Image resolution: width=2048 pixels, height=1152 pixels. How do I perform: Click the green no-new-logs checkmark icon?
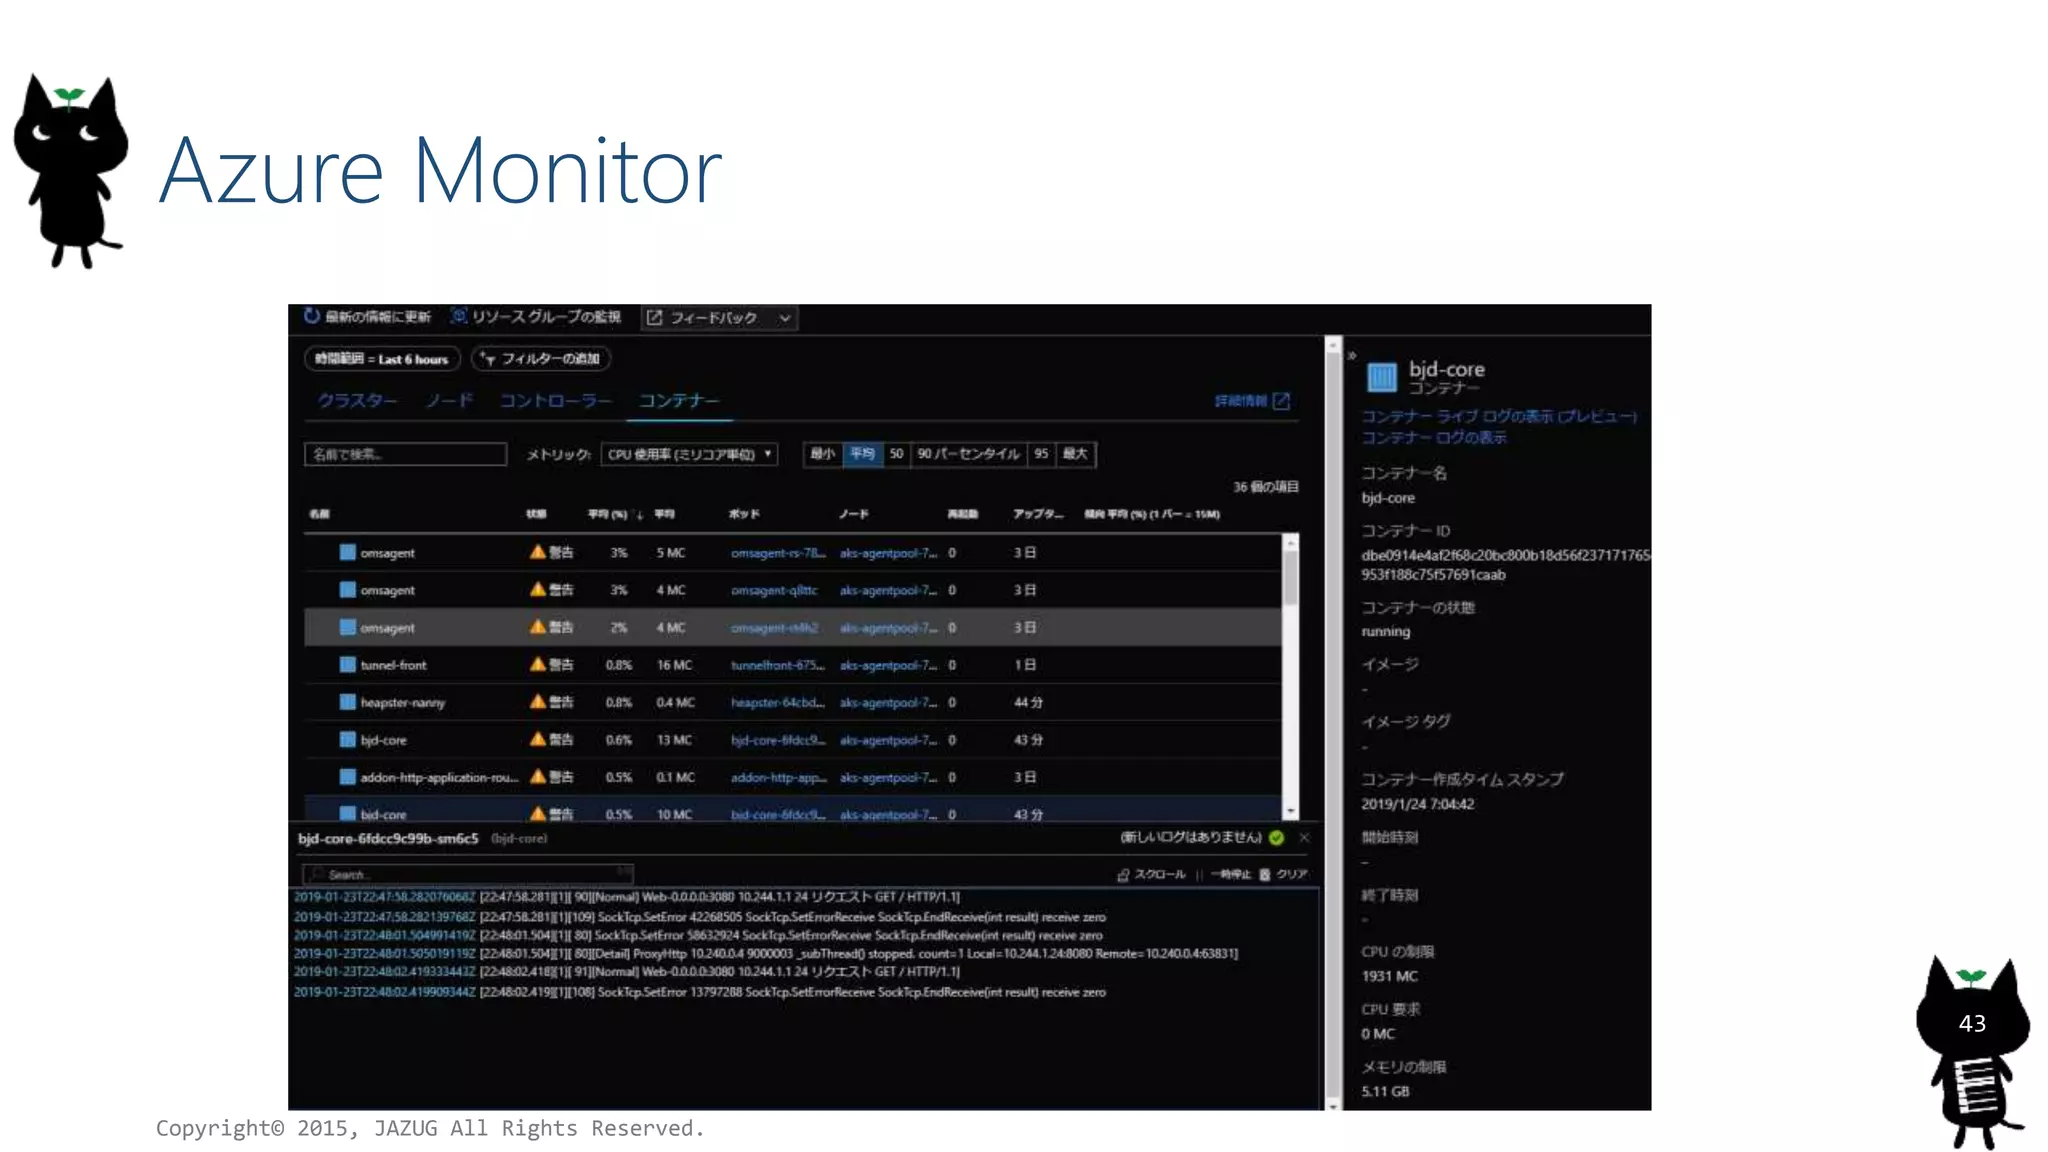(1276, 838)
